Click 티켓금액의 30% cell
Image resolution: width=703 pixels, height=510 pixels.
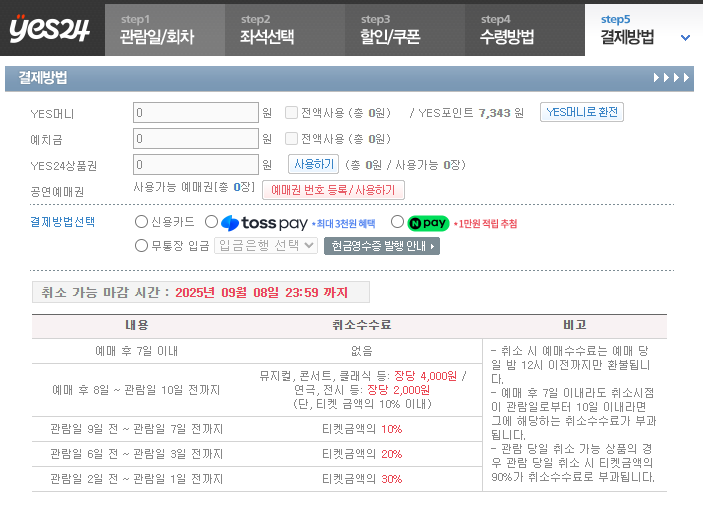(x=362, y=479)
